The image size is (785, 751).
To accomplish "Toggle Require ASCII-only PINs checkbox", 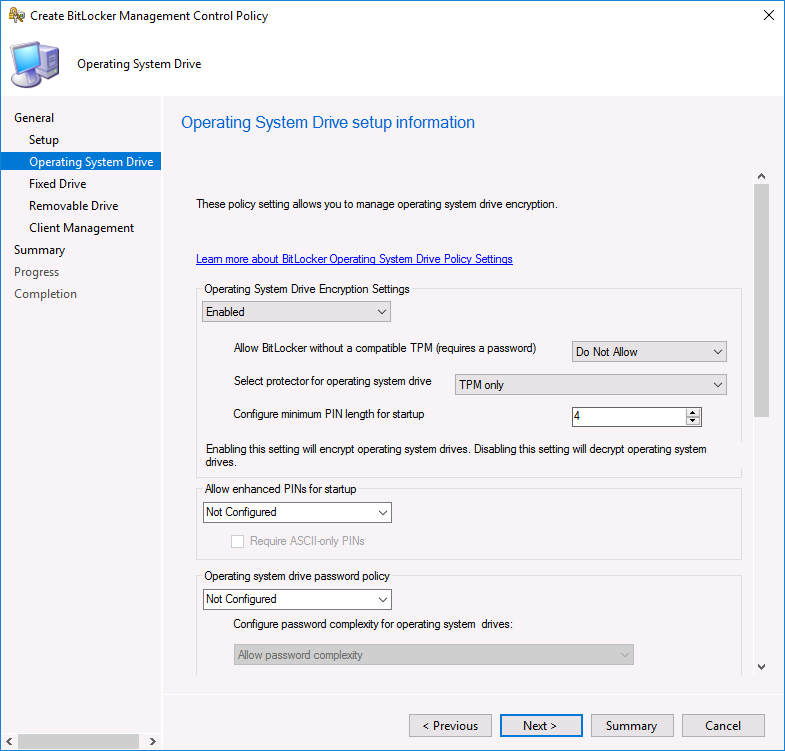I will click(237, 541).
